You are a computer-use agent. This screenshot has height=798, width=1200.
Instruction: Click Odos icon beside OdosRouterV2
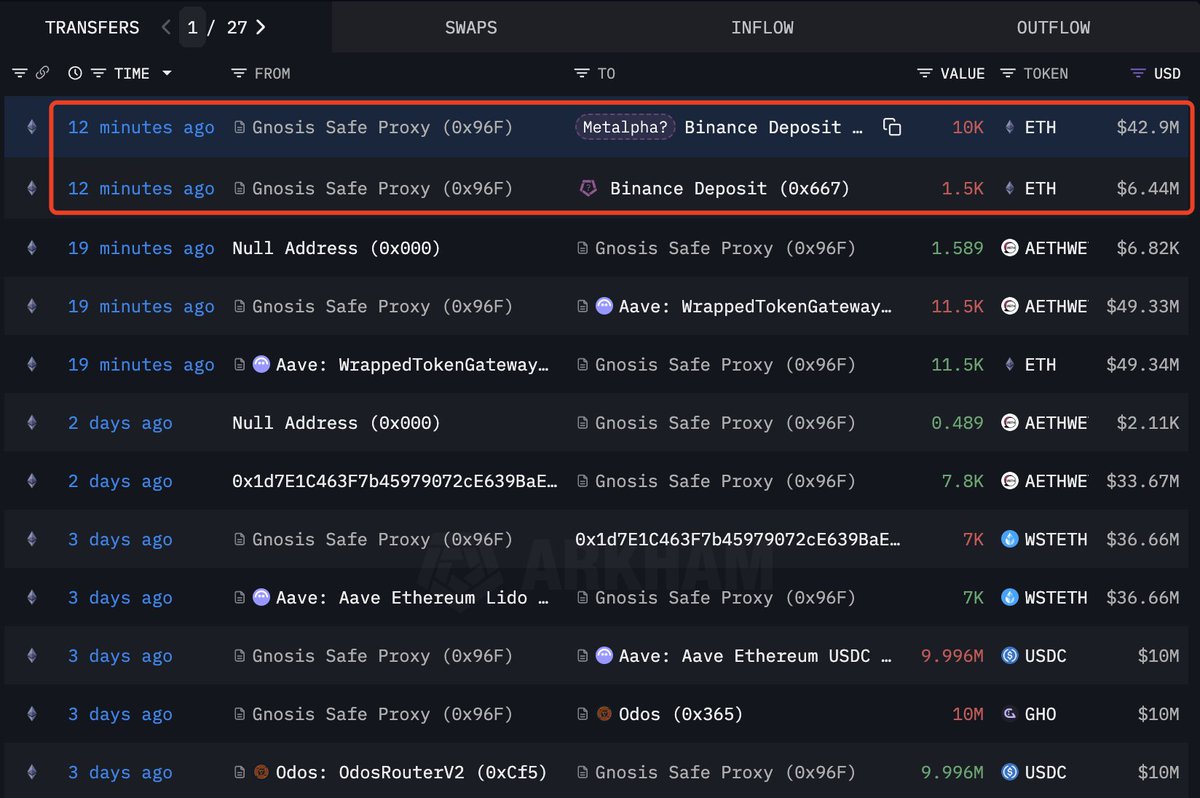pos(260,772)
